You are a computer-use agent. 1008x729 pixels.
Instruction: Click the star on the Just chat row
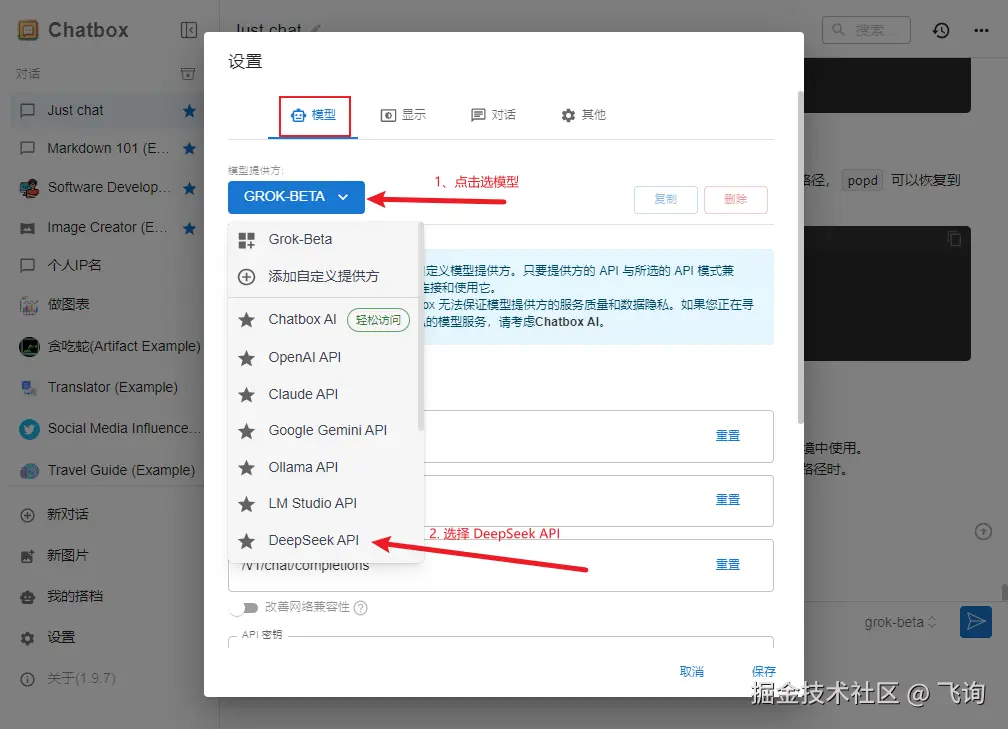[189, 111]
